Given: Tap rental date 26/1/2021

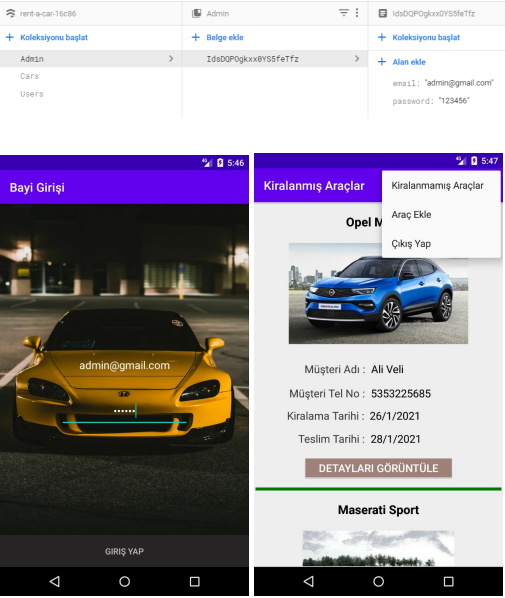Looking at the screenshot, I should (x=394, y=416).
